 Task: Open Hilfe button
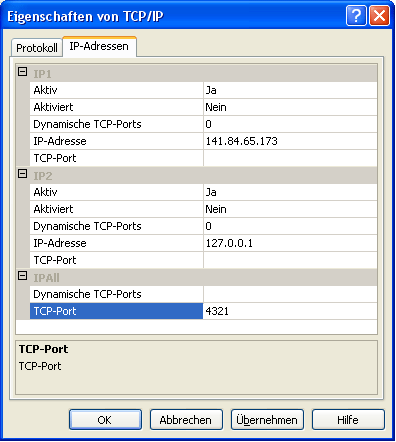tap(348, 420)
